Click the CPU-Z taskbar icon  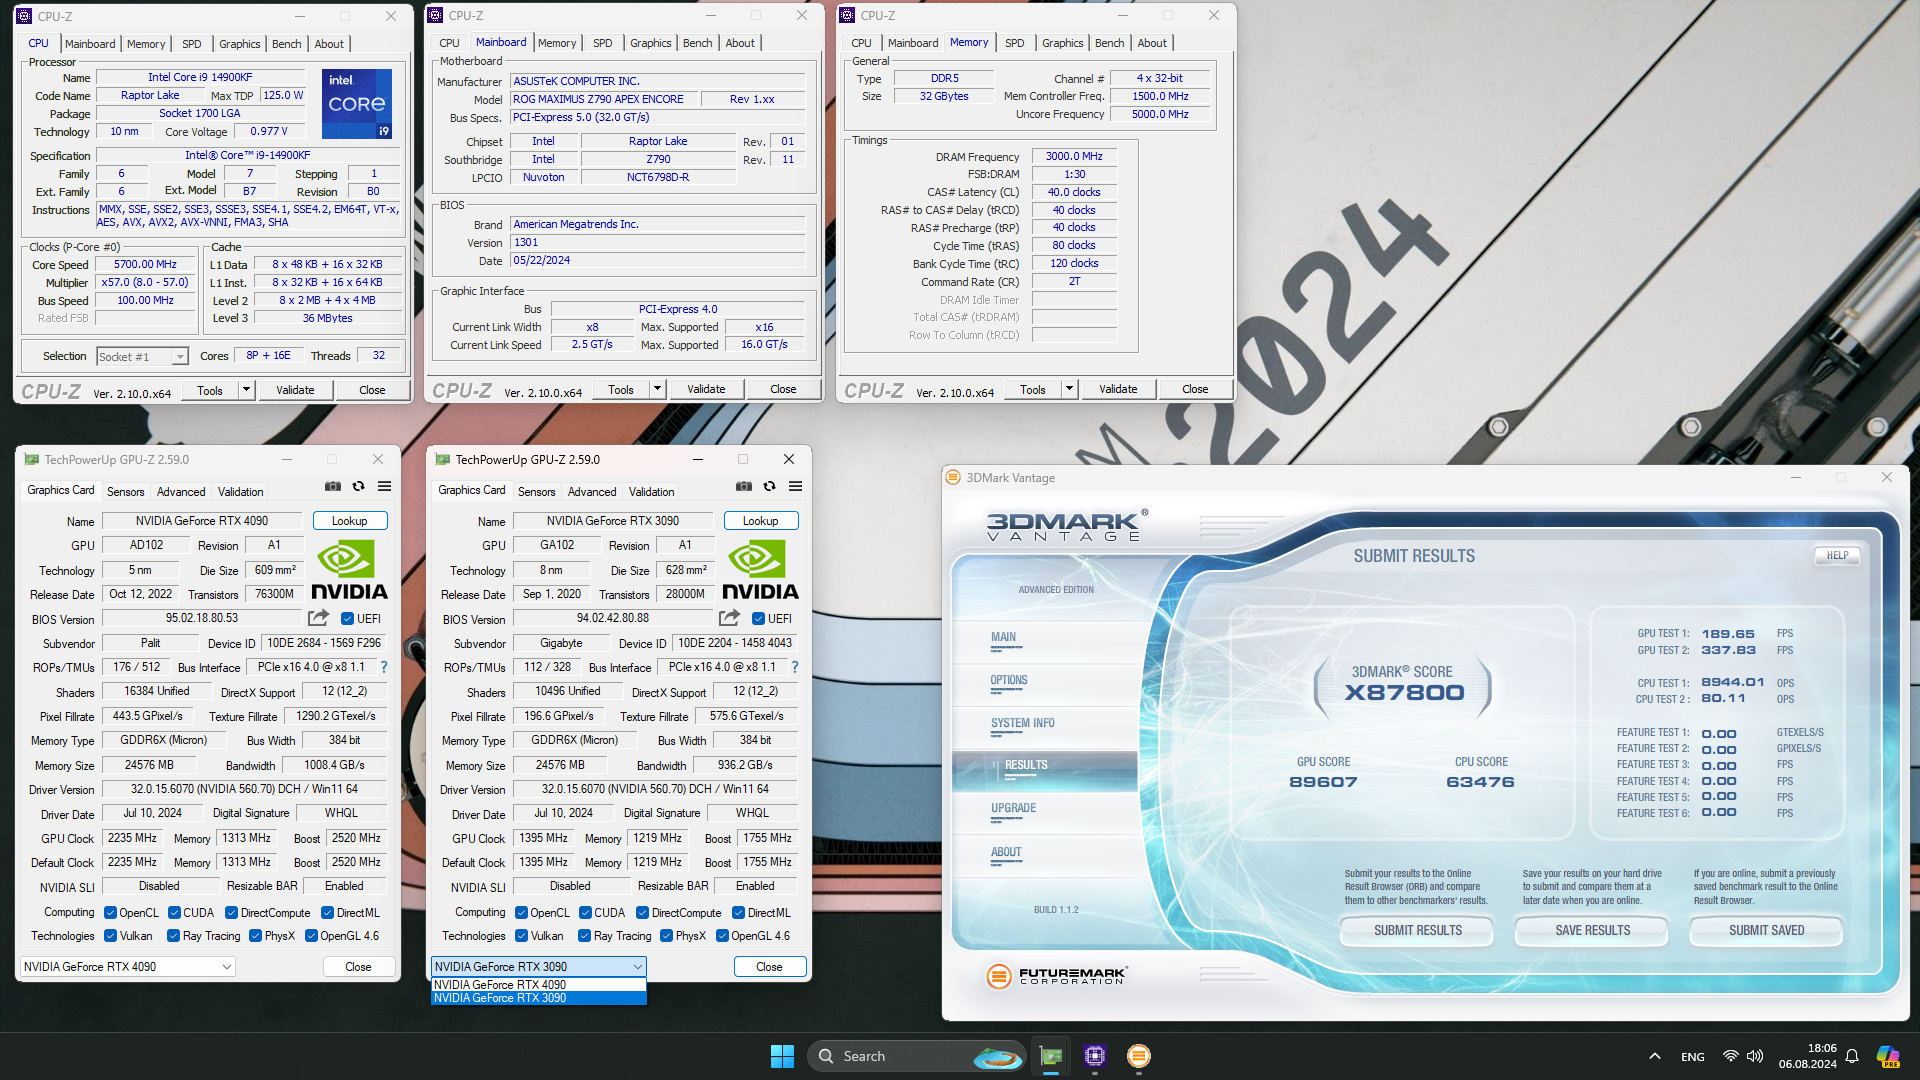coord(1095,1056)
